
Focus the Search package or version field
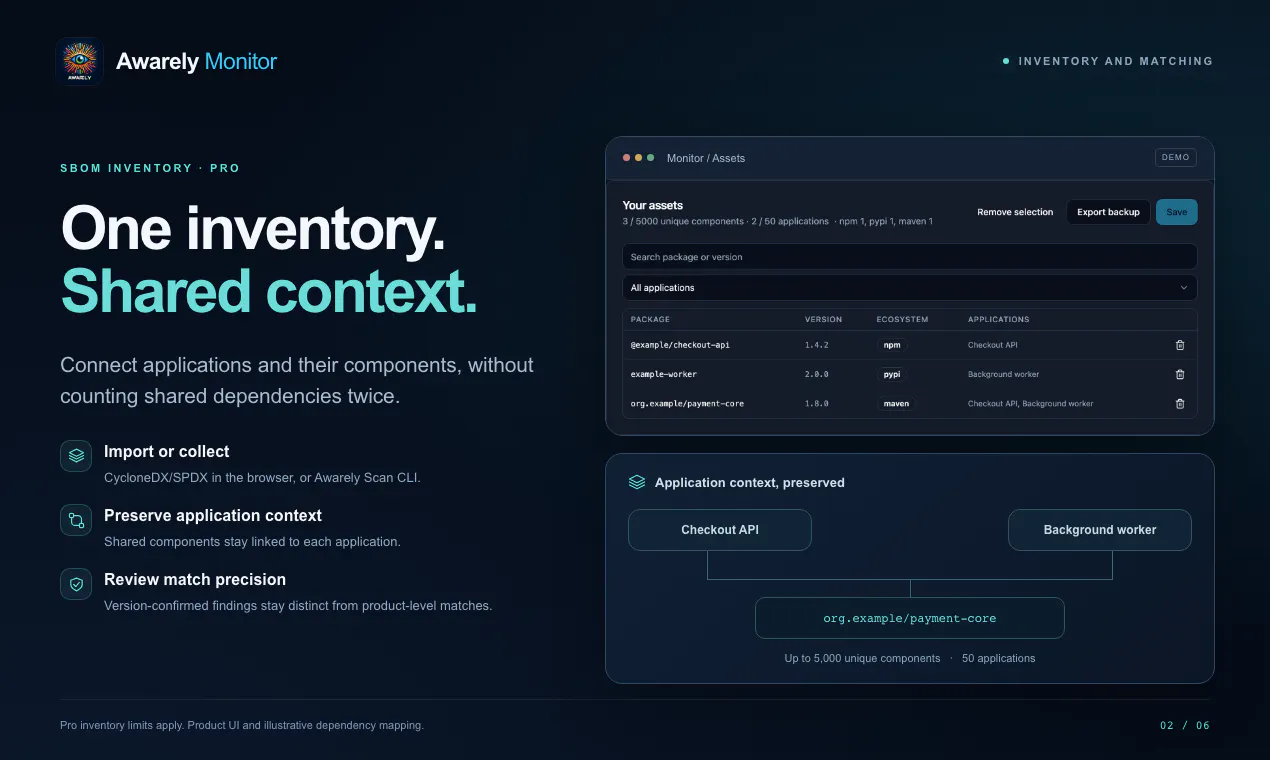point(909,257)
